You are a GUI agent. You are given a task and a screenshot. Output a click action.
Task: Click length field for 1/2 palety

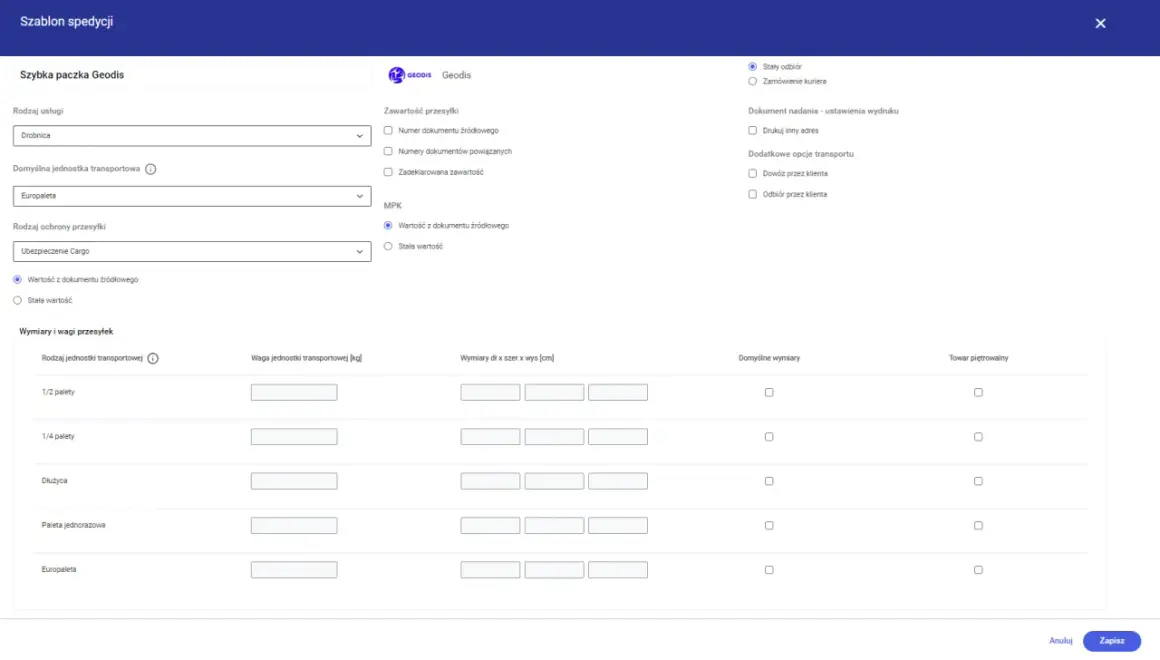pos(490,392)
